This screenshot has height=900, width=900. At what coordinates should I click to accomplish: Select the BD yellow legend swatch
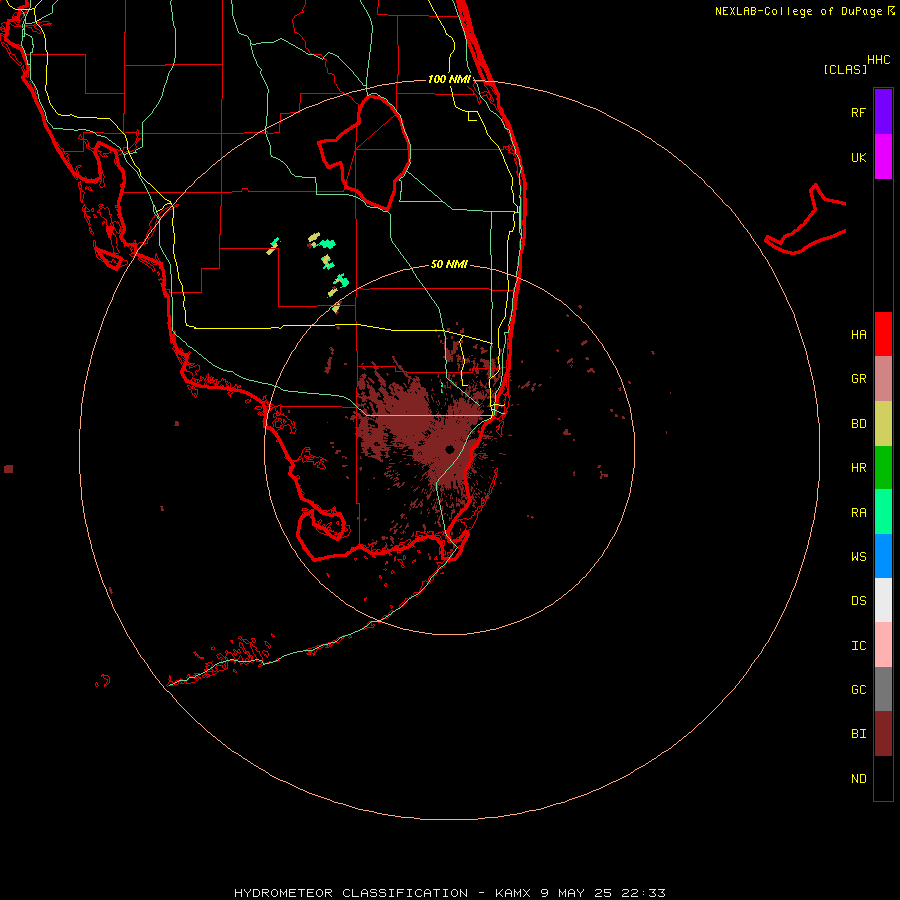click(883, 424)
